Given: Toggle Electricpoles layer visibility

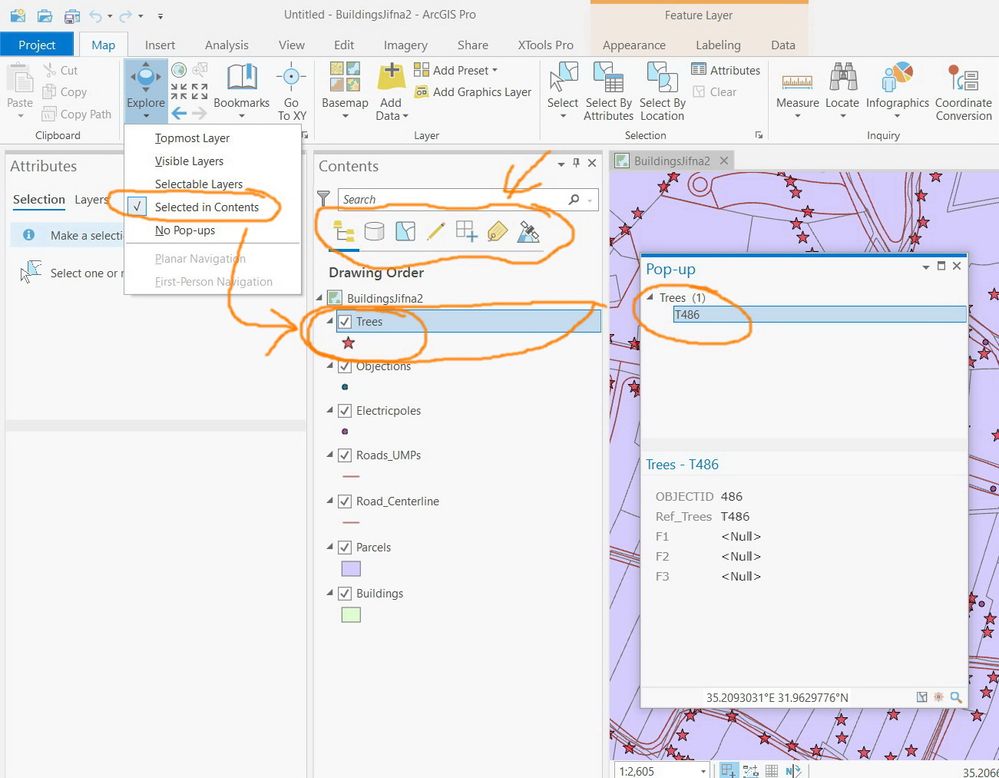Looking at the screenshot, I should tap(345, 411).
